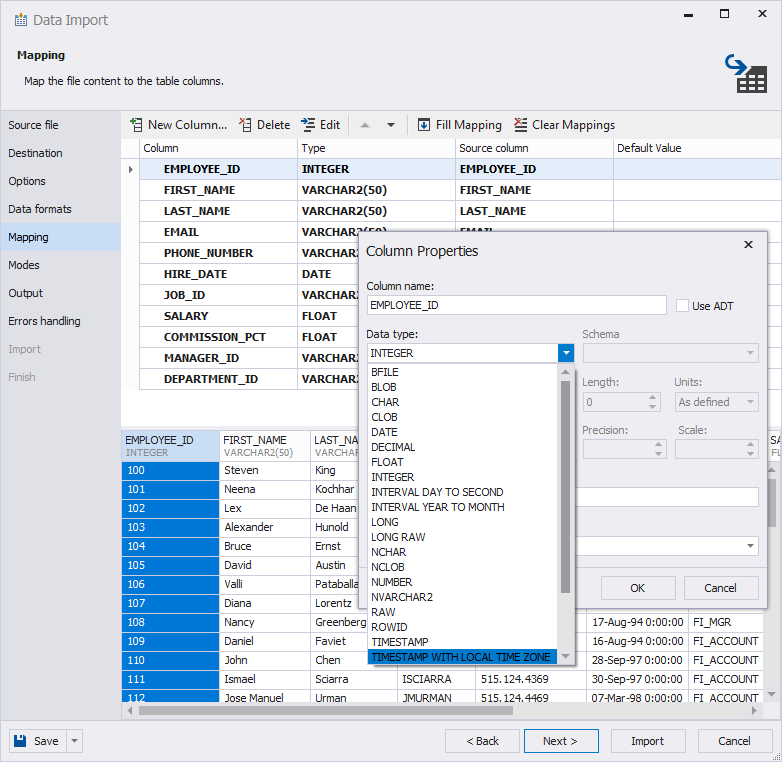Click the data type list scrollbar thumb
The image size is (782, 762).
coord(565,487)
